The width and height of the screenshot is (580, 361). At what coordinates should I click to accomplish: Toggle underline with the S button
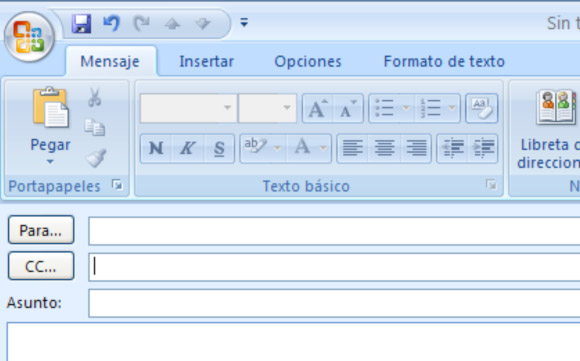click(x=219, y=148)
